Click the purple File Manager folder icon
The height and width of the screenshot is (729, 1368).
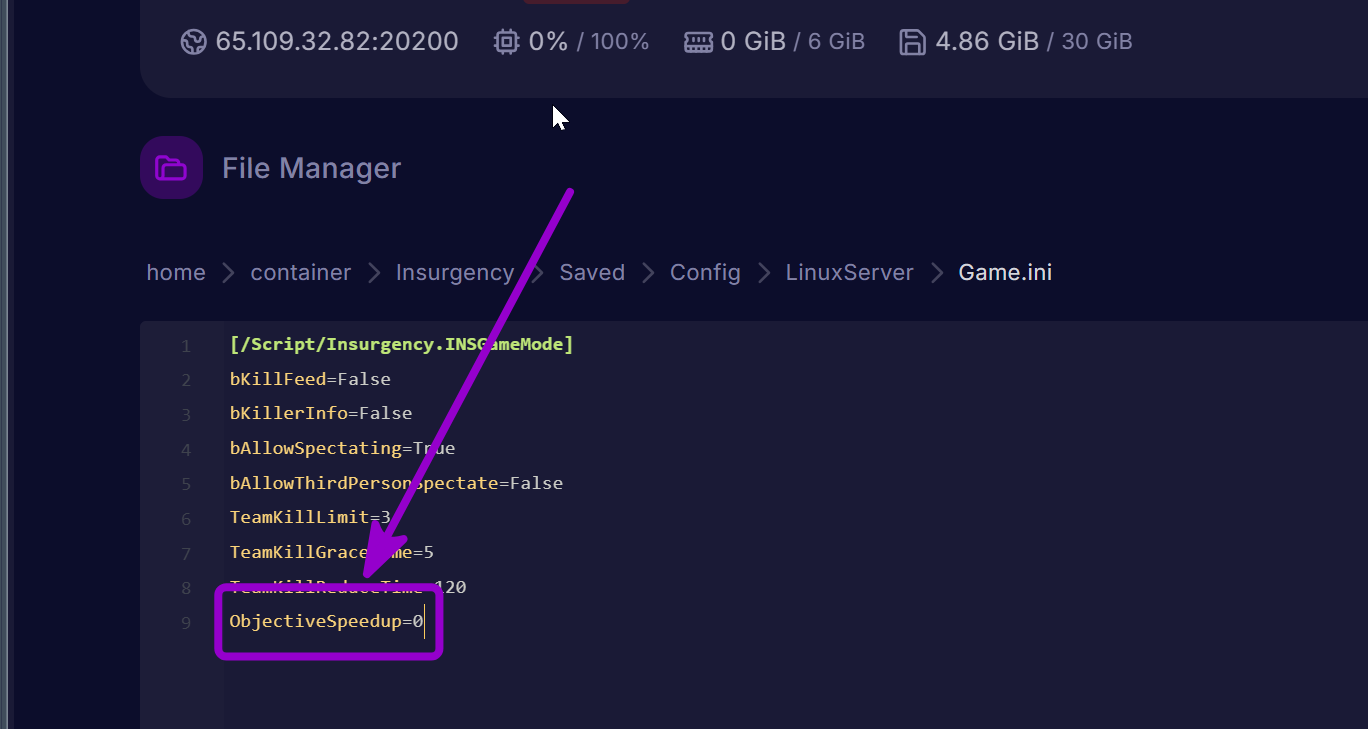point(171,168)
